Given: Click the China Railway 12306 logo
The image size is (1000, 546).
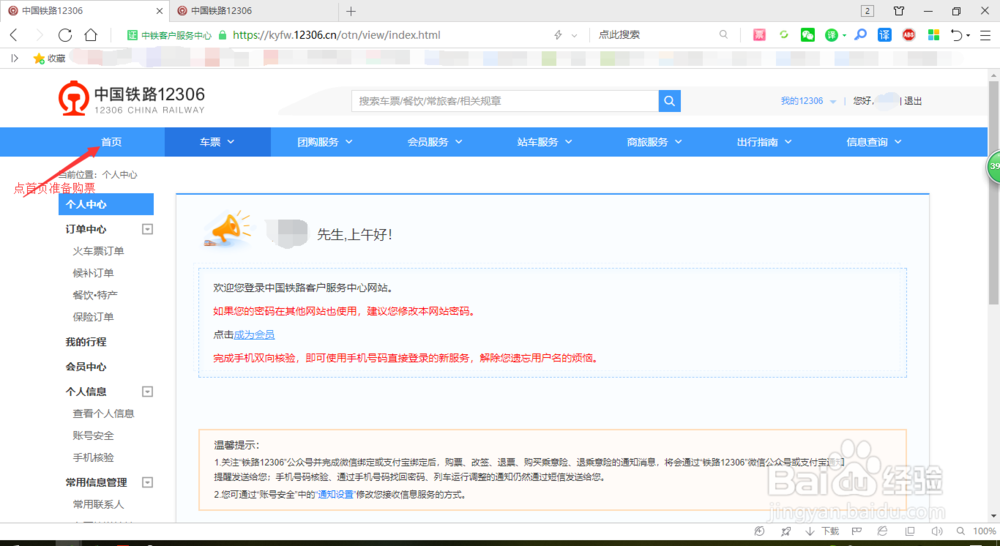Looking at the screenshot, I should point(131,99).
